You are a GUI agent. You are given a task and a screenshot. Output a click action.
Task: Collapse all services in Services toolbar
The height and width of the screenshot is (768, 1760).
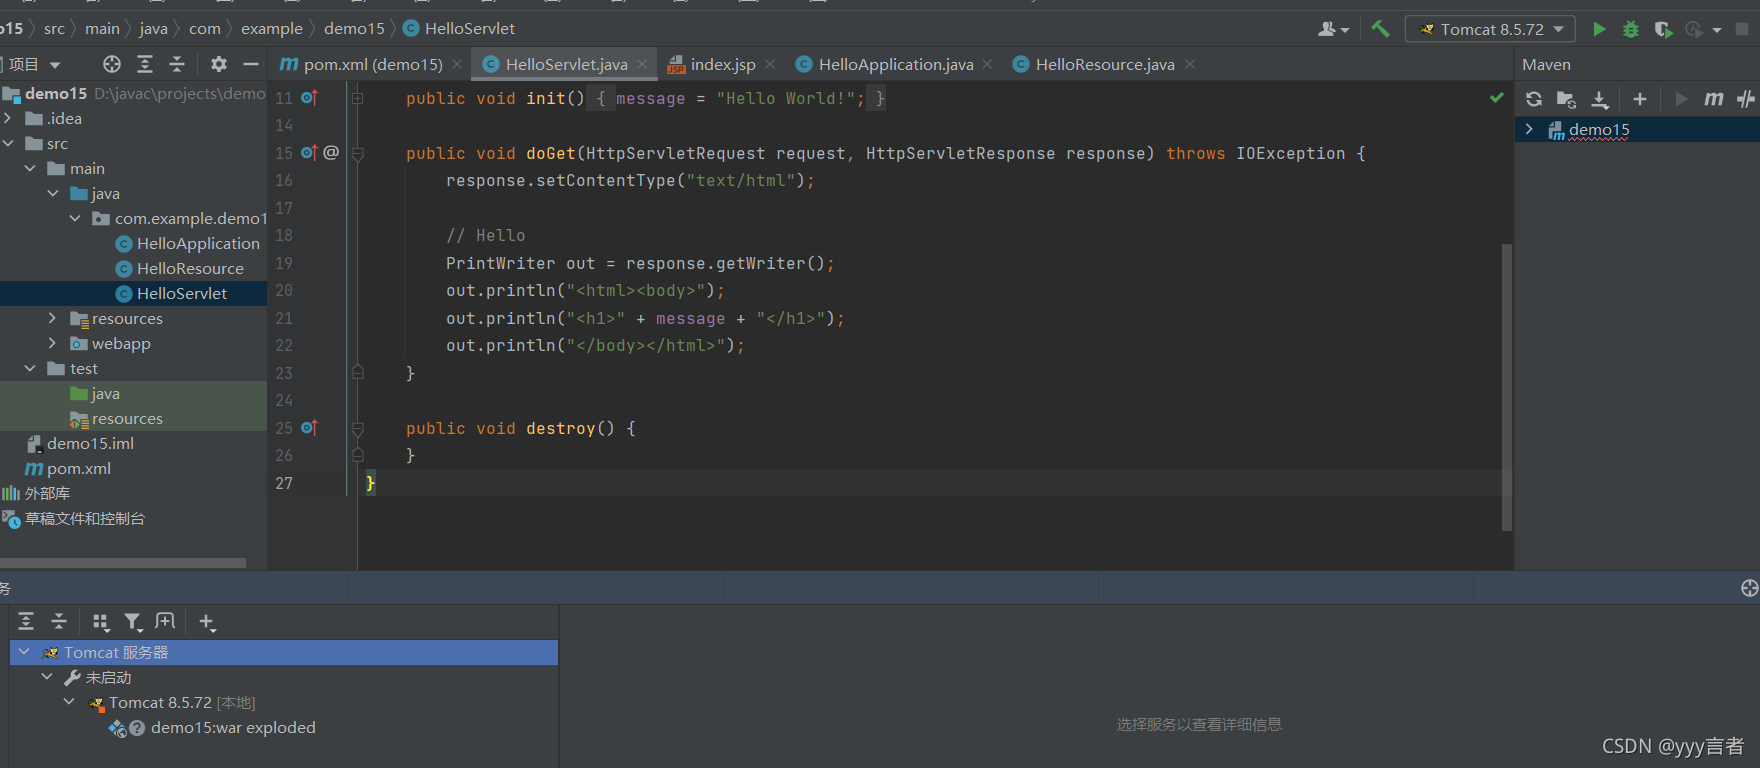pos(59,621)
